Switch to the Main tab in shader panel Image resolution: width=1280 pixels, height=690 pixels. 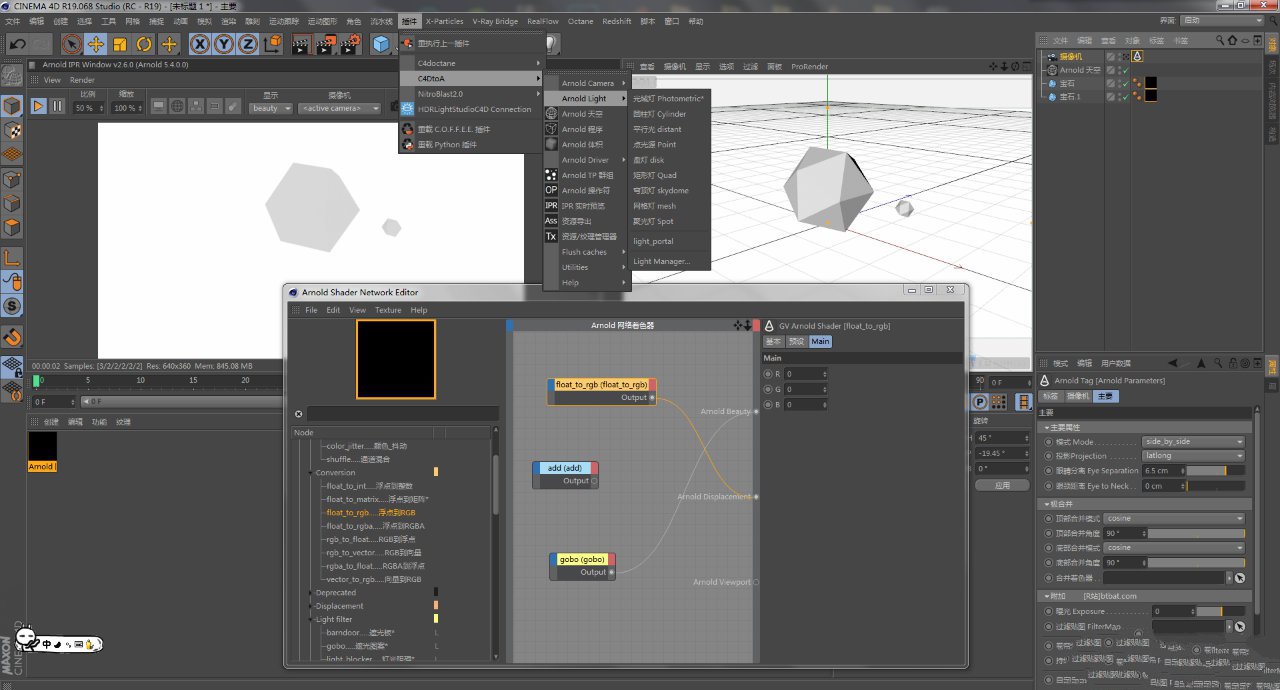point(820,342)
